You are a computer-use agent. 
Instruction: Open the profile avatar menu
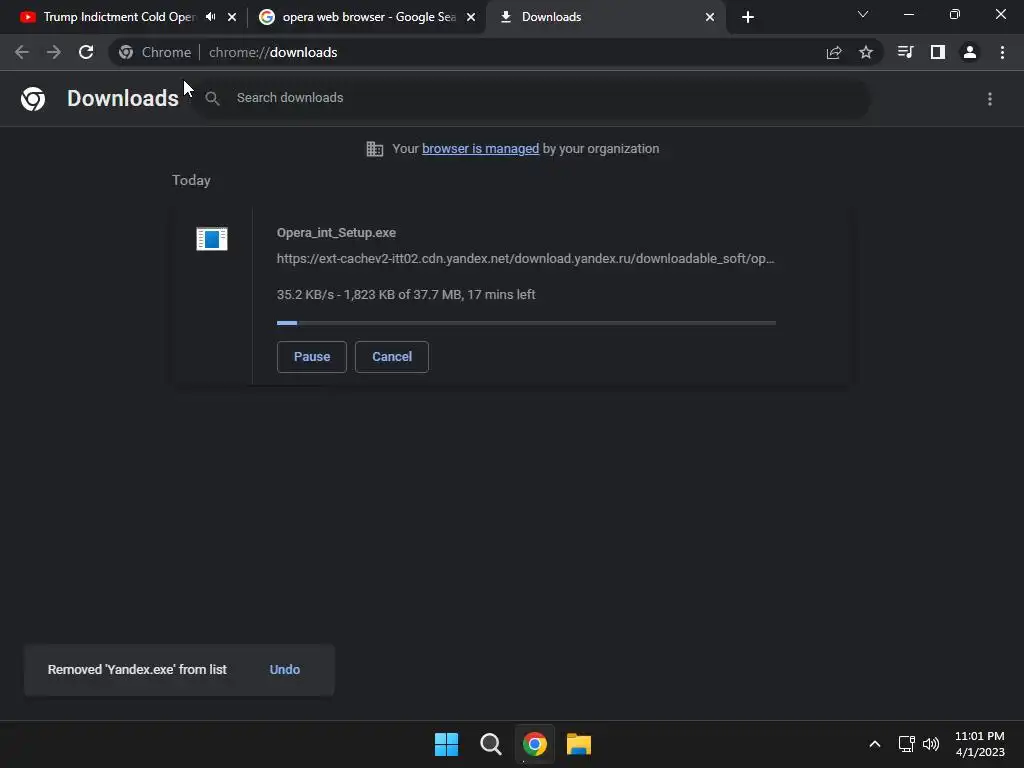pyautogui.click(x=970, y=52)
